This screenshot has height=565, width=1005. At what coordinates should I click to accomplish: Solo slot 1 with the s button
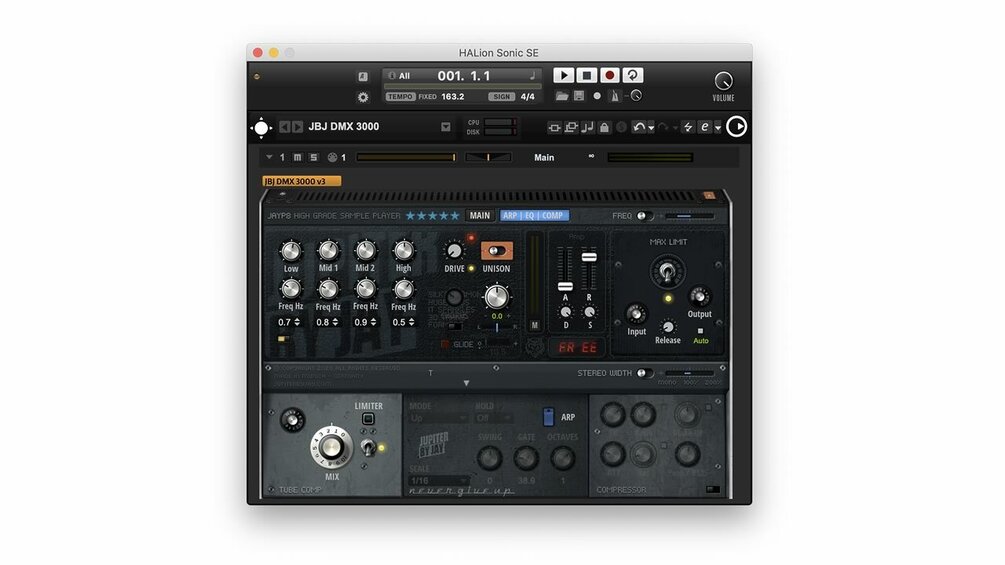313,157
